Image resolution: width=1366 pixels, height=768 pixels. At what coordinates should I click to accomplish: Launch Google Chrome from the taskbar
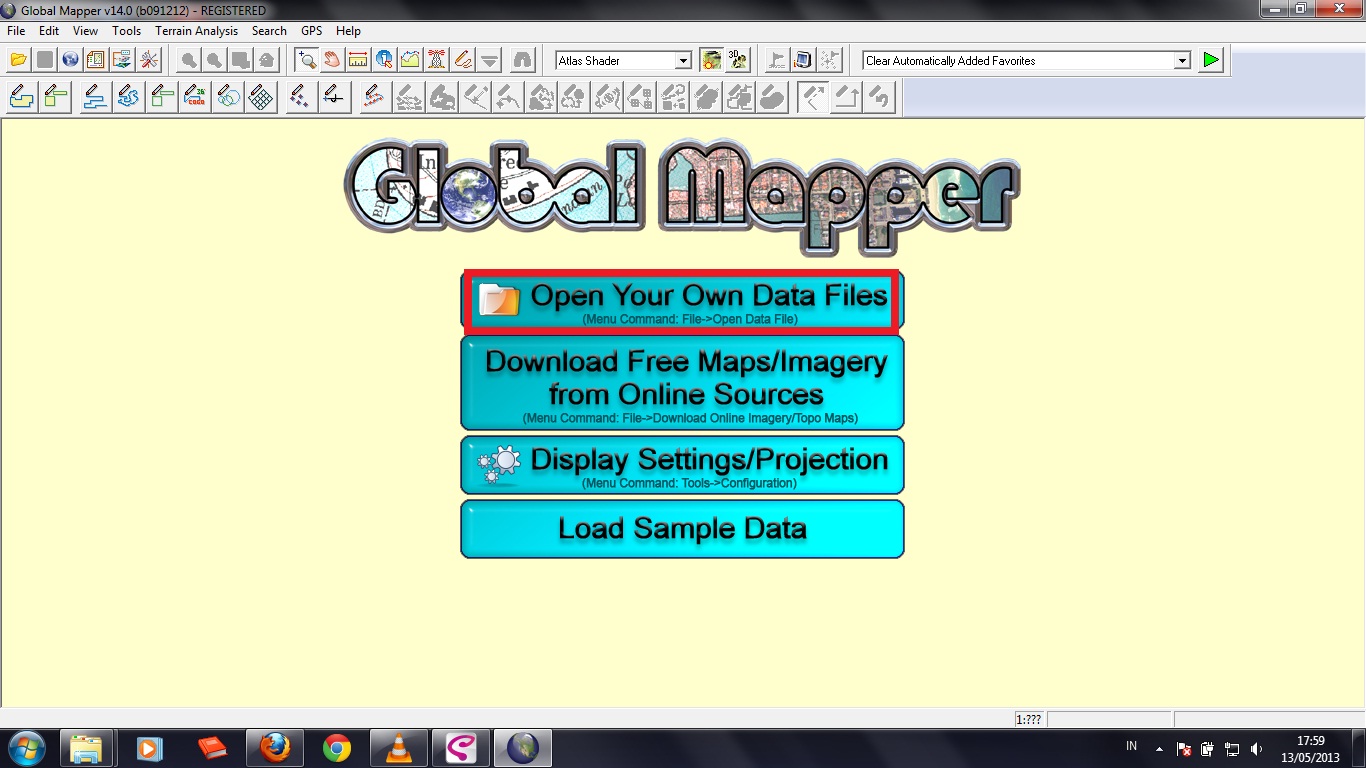tap(337, 748)
